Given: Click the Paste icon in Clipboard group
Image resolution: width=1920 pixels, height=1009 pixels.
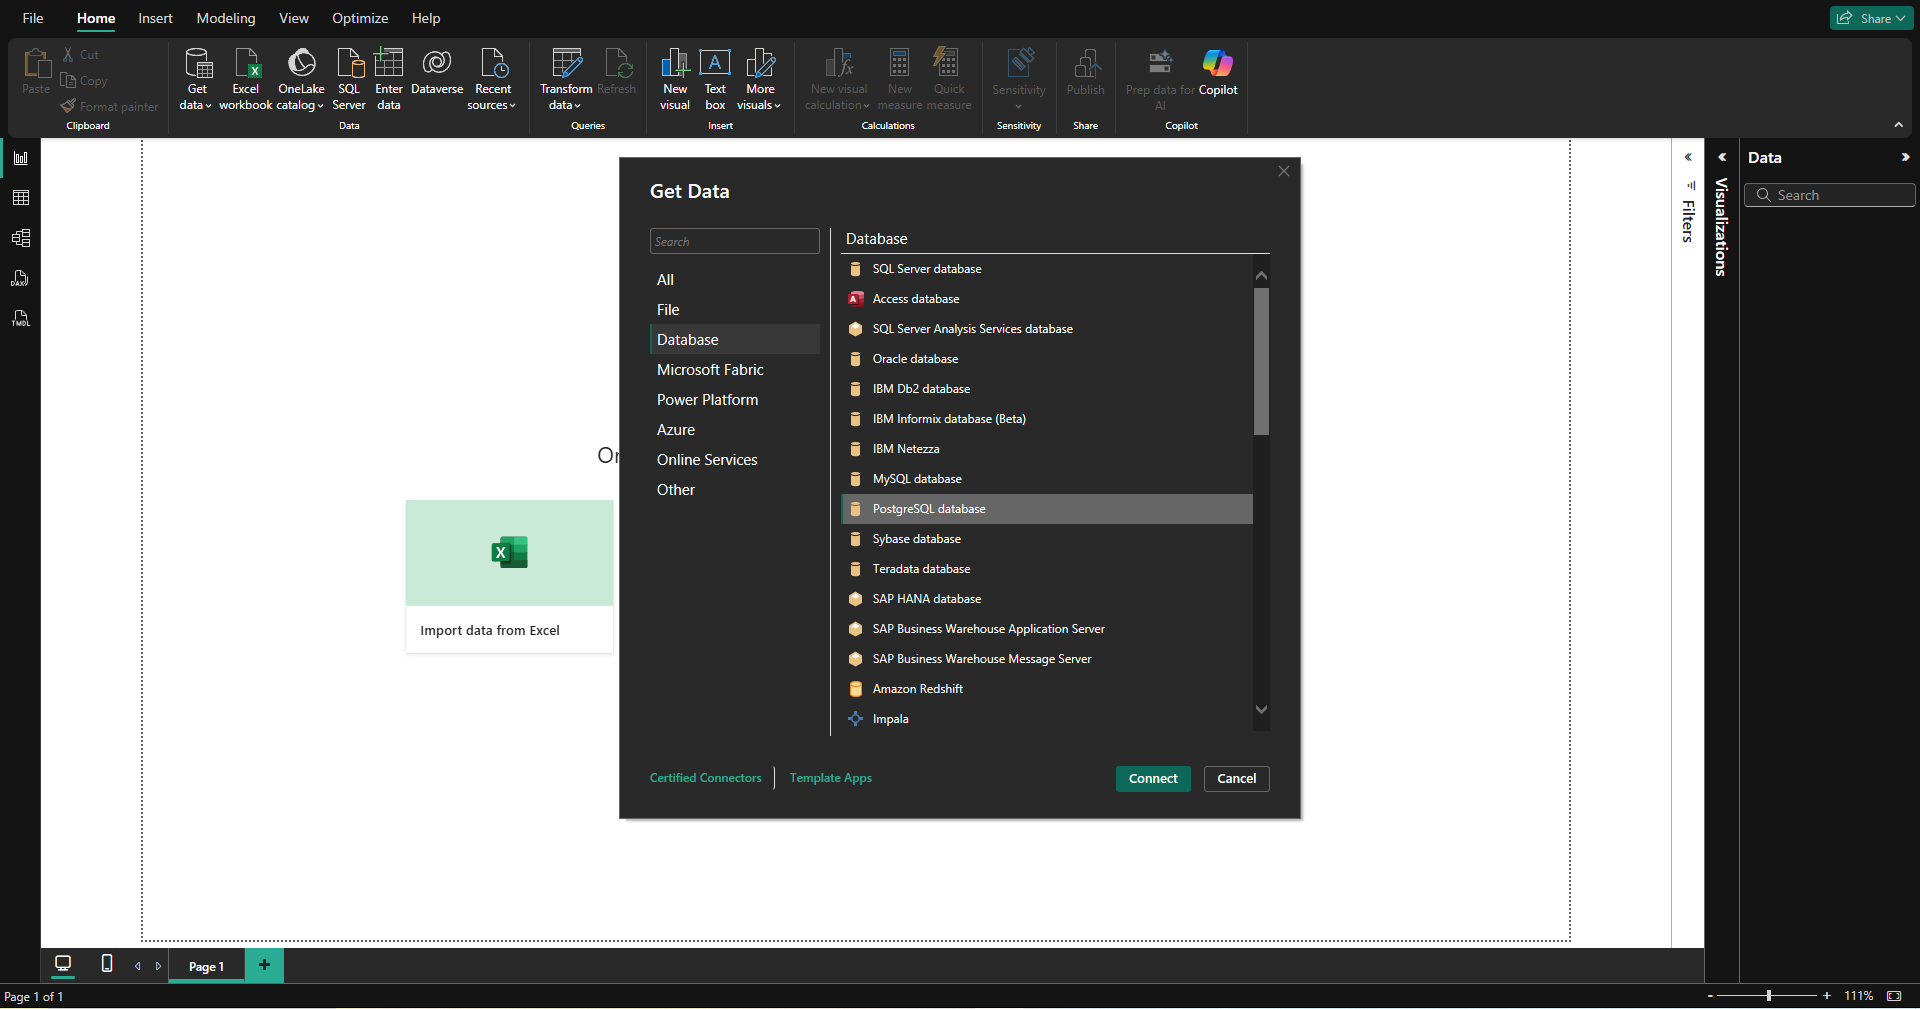Looking at the screenshot, I should (36, 71).
